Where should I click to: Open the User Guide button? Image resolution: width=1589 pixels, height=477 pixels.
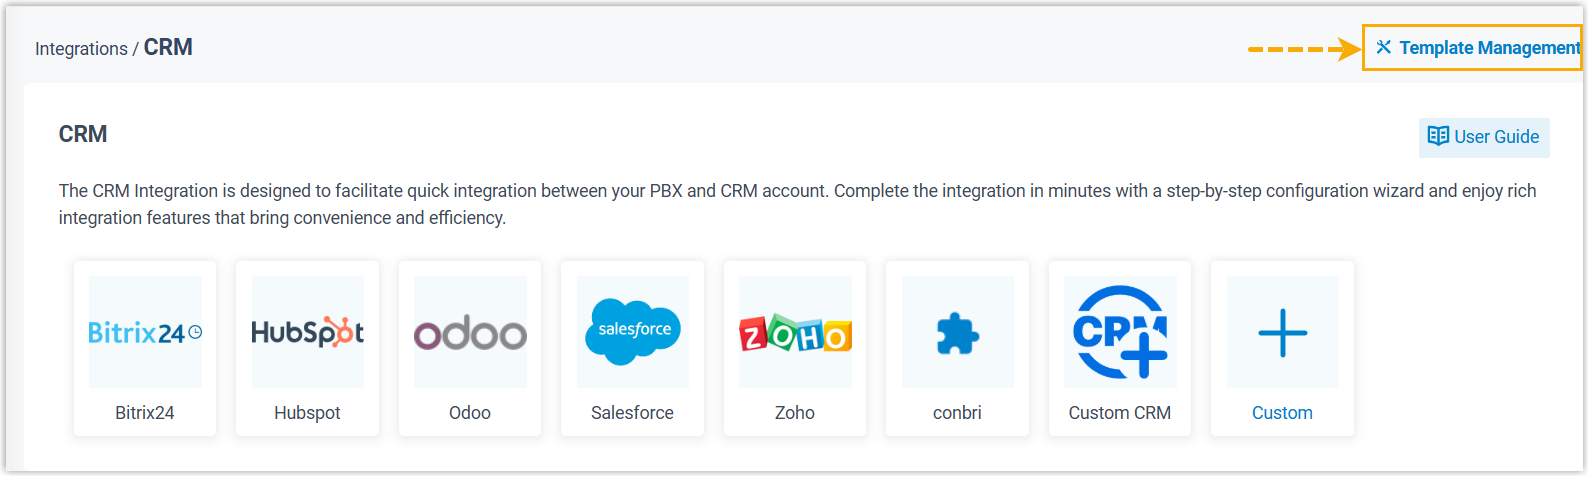point(1484,137)
